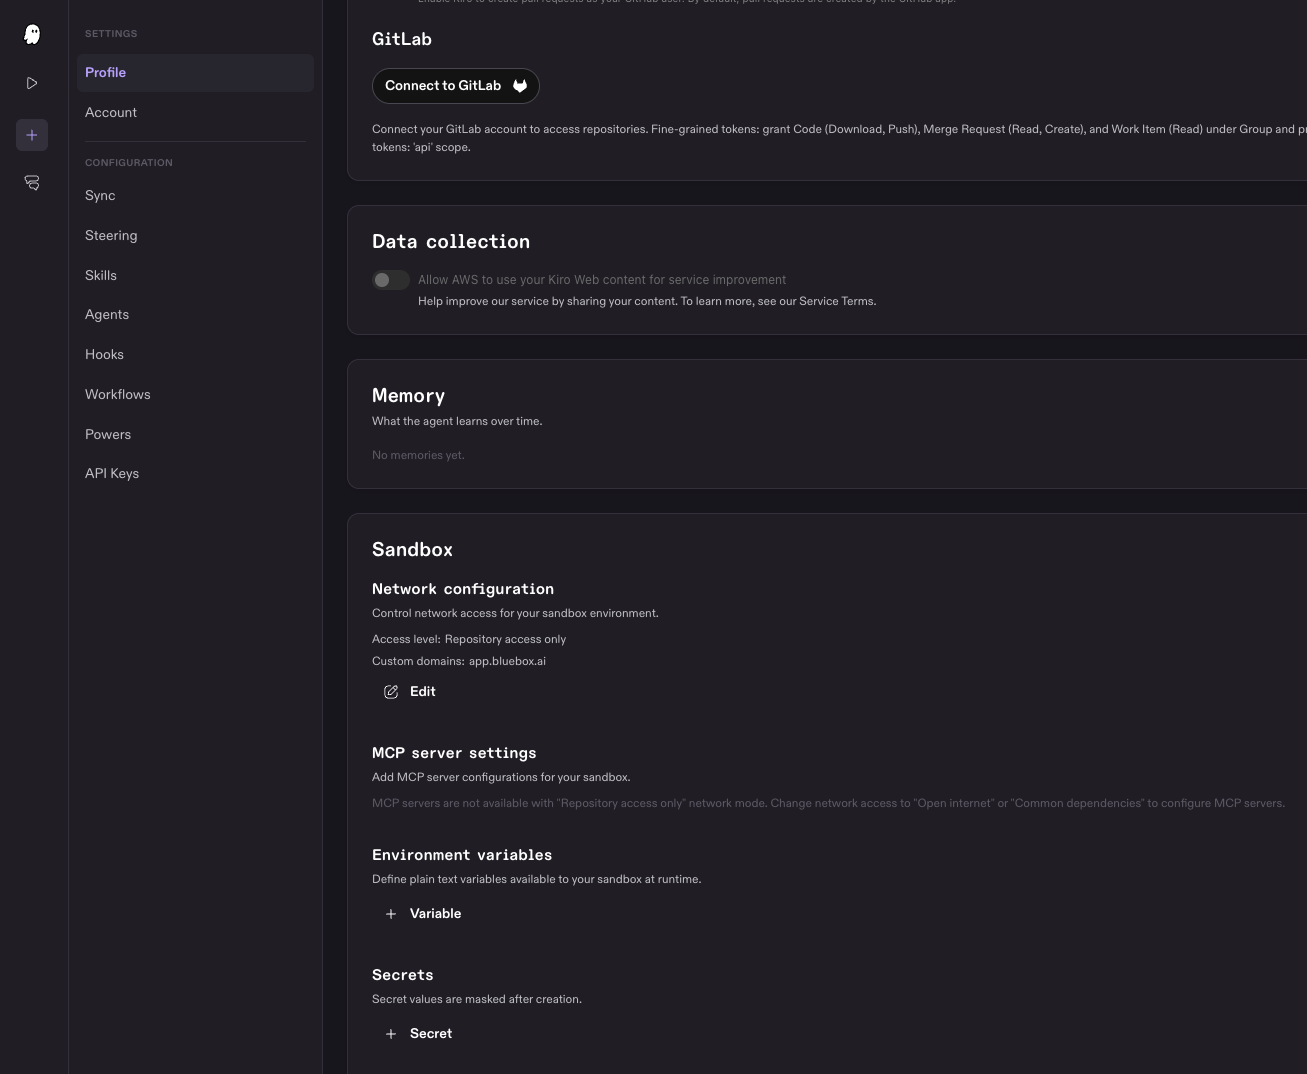Click 'Repository access only' access level text
The image size is (1307, 1074).
[x=505, y=640]
